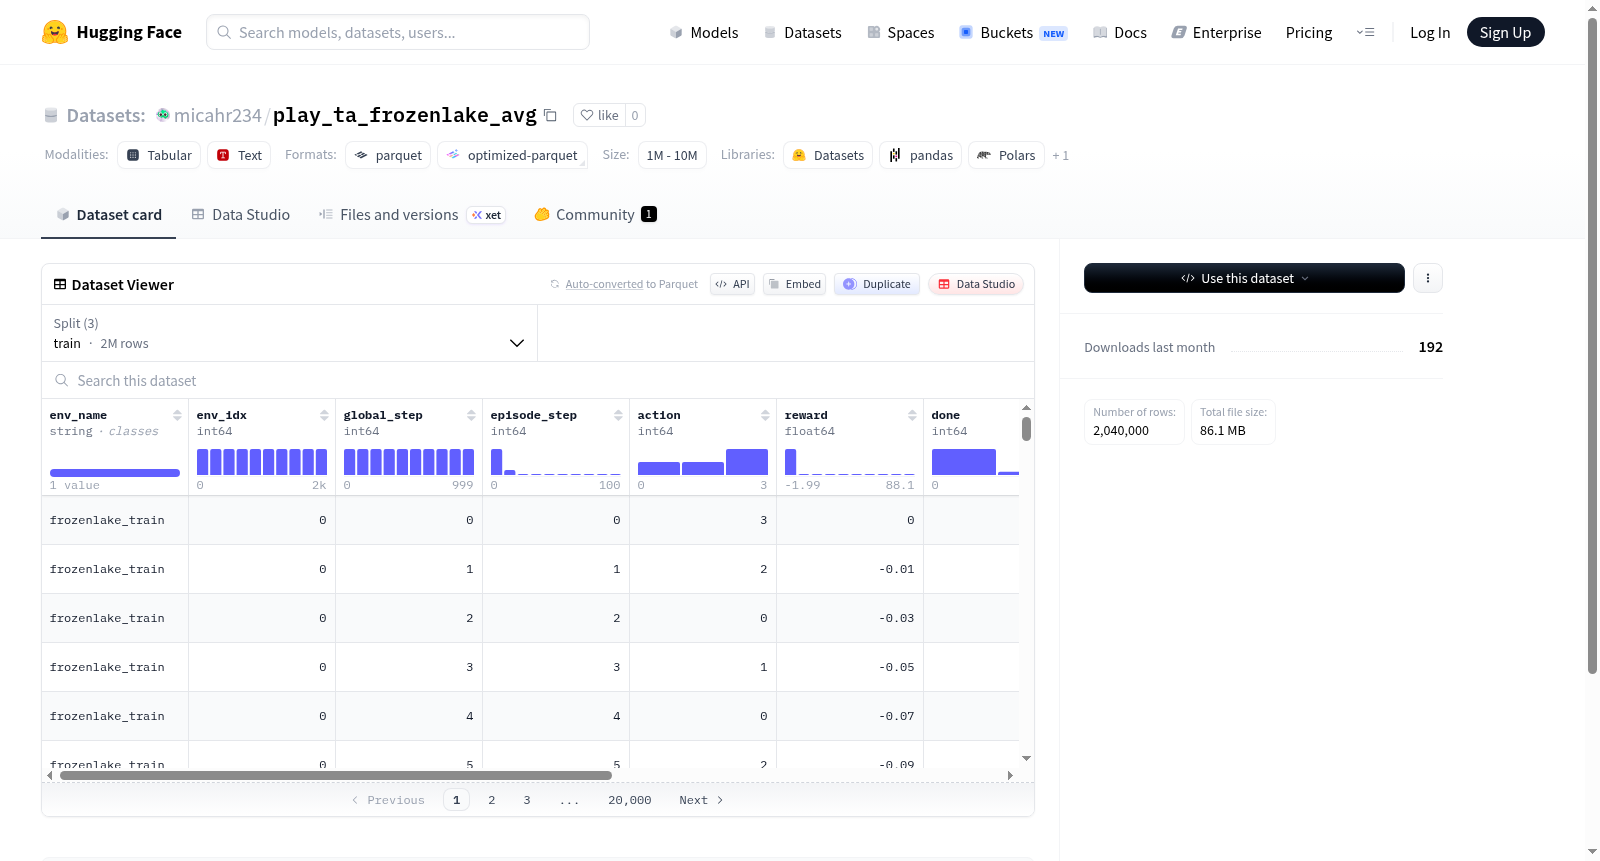Viewport: 1600px width, 861px height.
Task: Open Data Studio button in viewer header
Action: 976,284
